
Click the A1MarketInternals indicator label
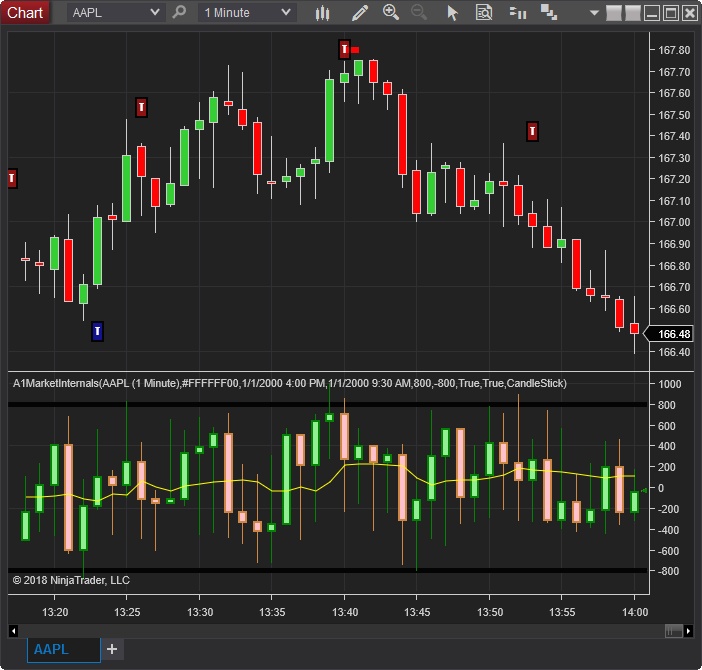[x=290, y=383]
